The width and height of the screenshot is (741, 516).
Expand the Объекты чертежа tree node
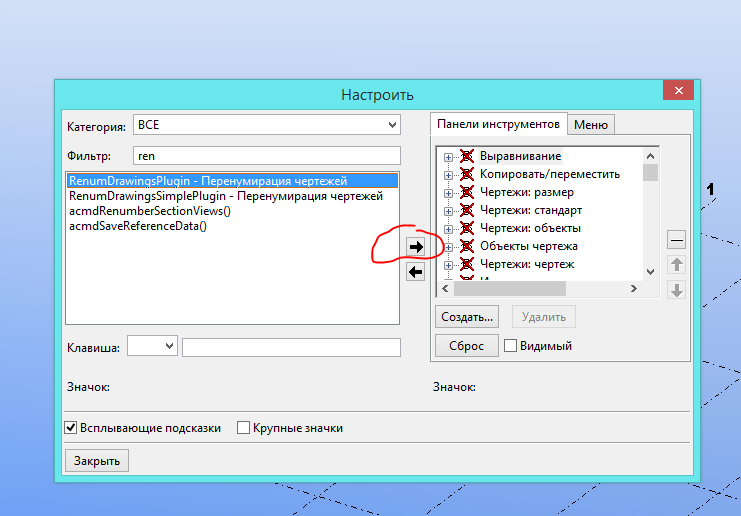pyautogui.click(x=448, y=247)
